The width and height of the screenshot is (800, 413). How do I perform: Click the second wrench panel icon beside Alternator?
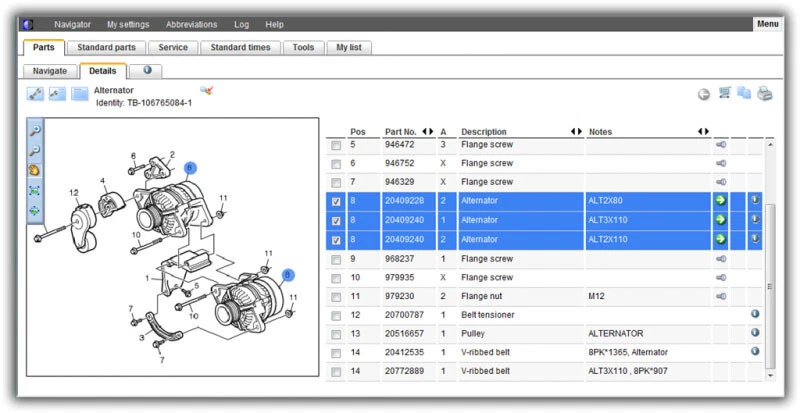58,93
